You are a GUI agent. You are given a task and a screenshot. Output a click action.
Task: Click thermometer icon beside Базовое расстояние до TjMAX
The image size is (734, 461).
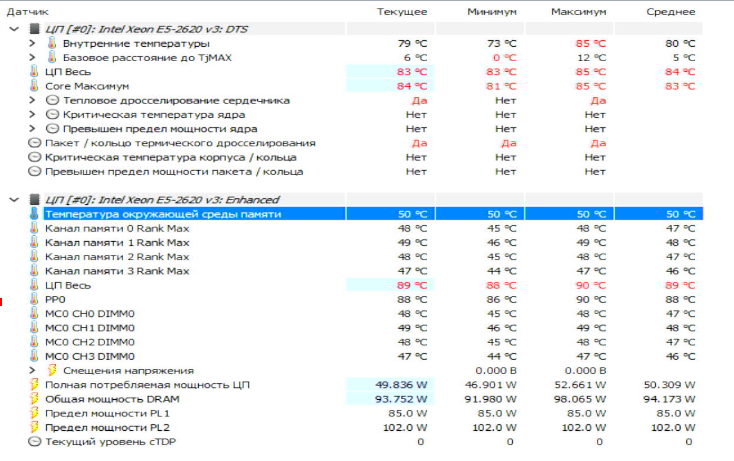(x=52, y=58)
